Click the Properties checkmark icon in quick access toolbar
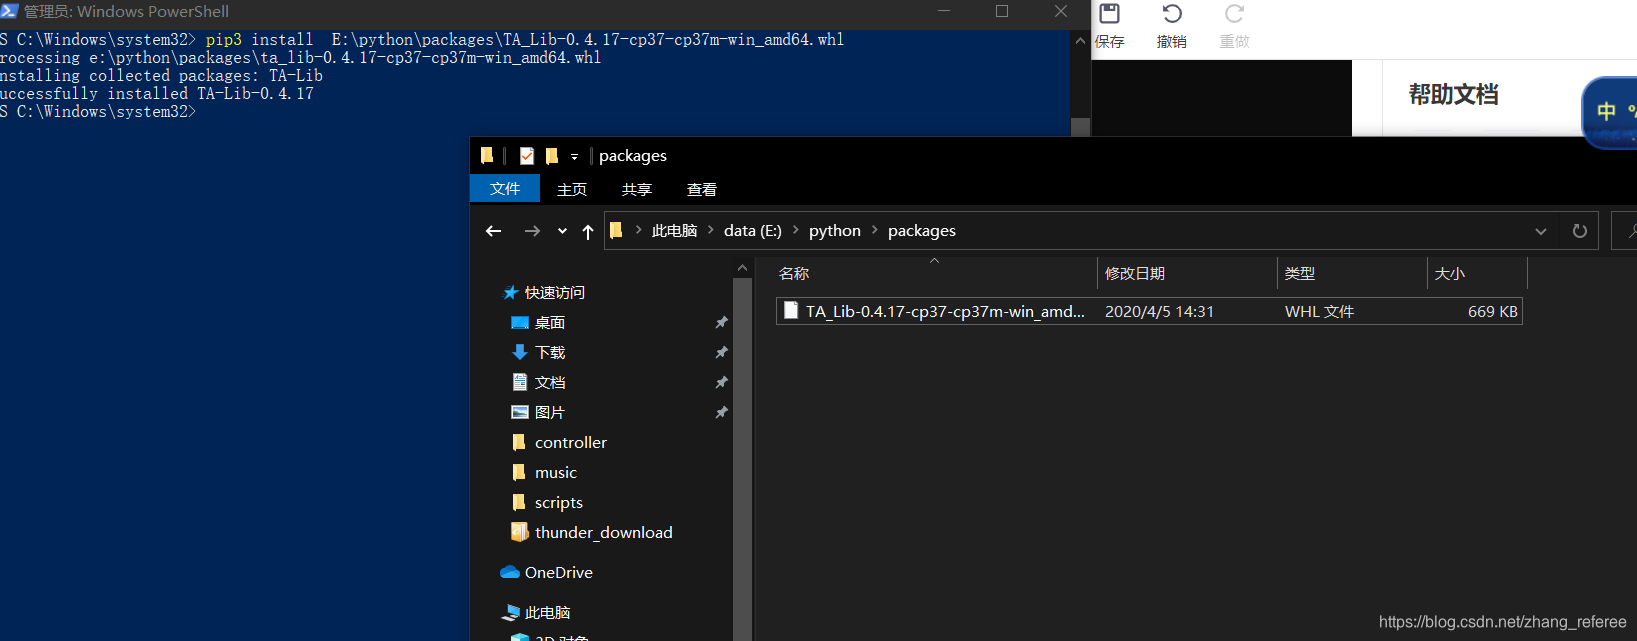The width and height of the screenshot is (1637, 641). pyautogui.click(x=527, y=156)
